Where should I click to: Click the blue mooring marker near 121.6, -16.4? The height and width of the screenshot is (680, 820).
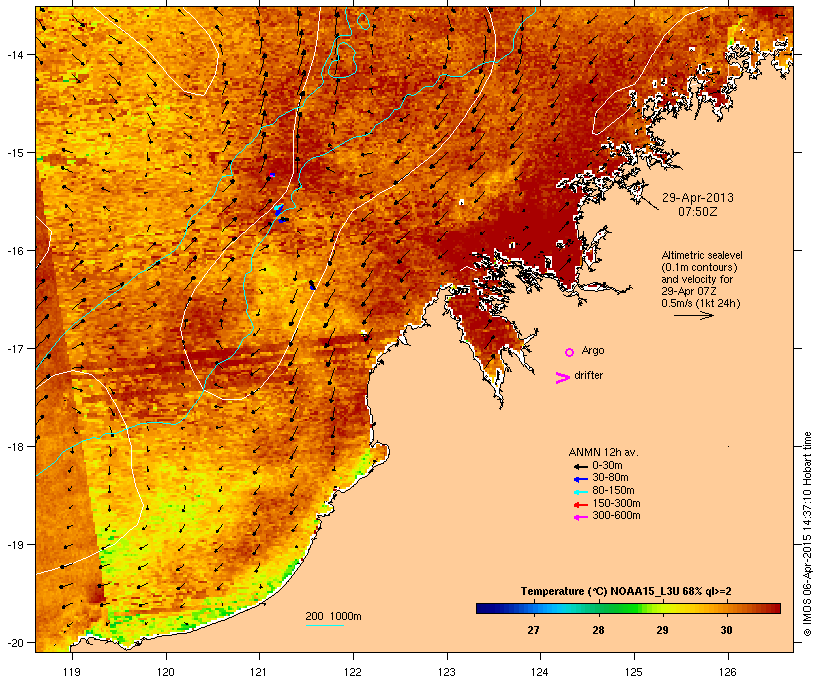[x=312, y=286]
